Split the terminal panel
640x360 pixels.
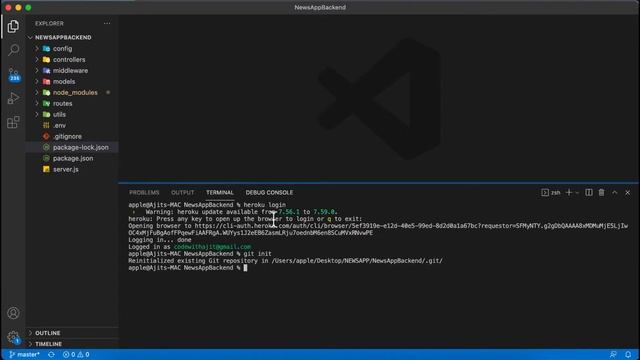coord(589,192)
